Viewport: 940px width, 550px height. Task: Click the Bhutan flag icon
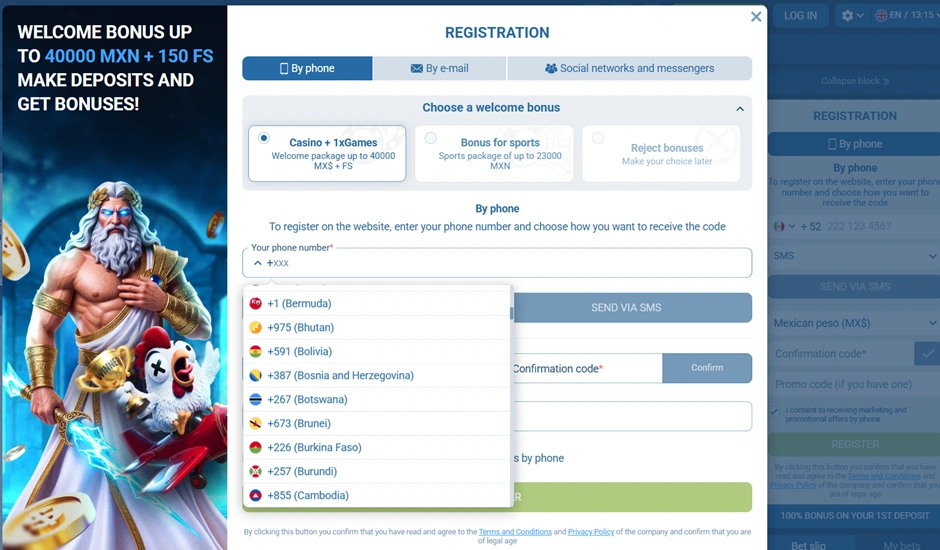[255, 327]
